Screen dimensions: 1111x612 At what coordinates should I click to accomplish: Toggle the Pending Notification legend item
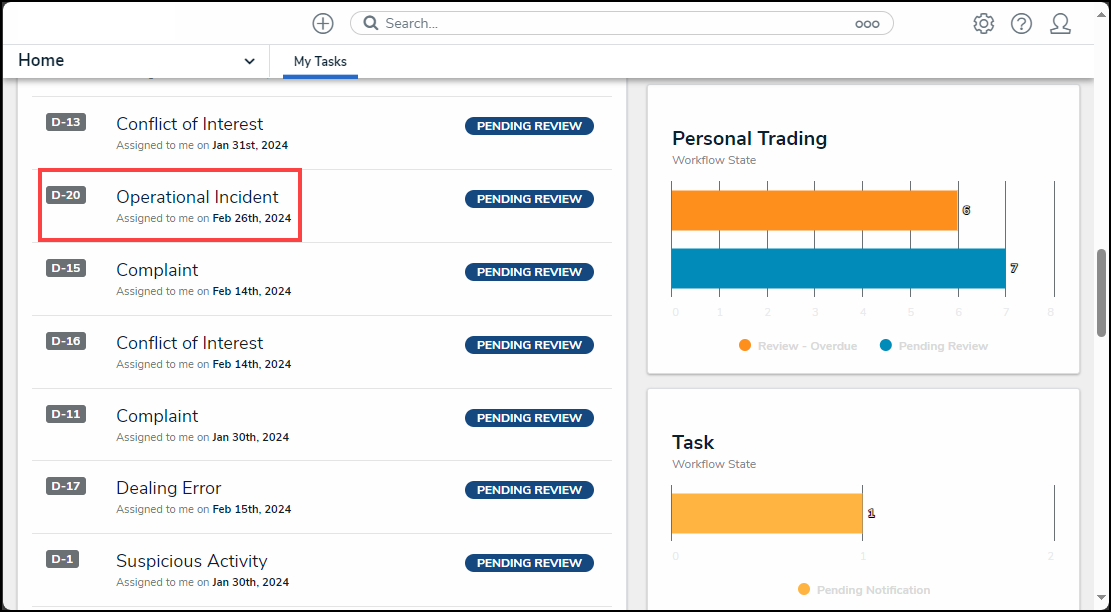tap(863, 590)
